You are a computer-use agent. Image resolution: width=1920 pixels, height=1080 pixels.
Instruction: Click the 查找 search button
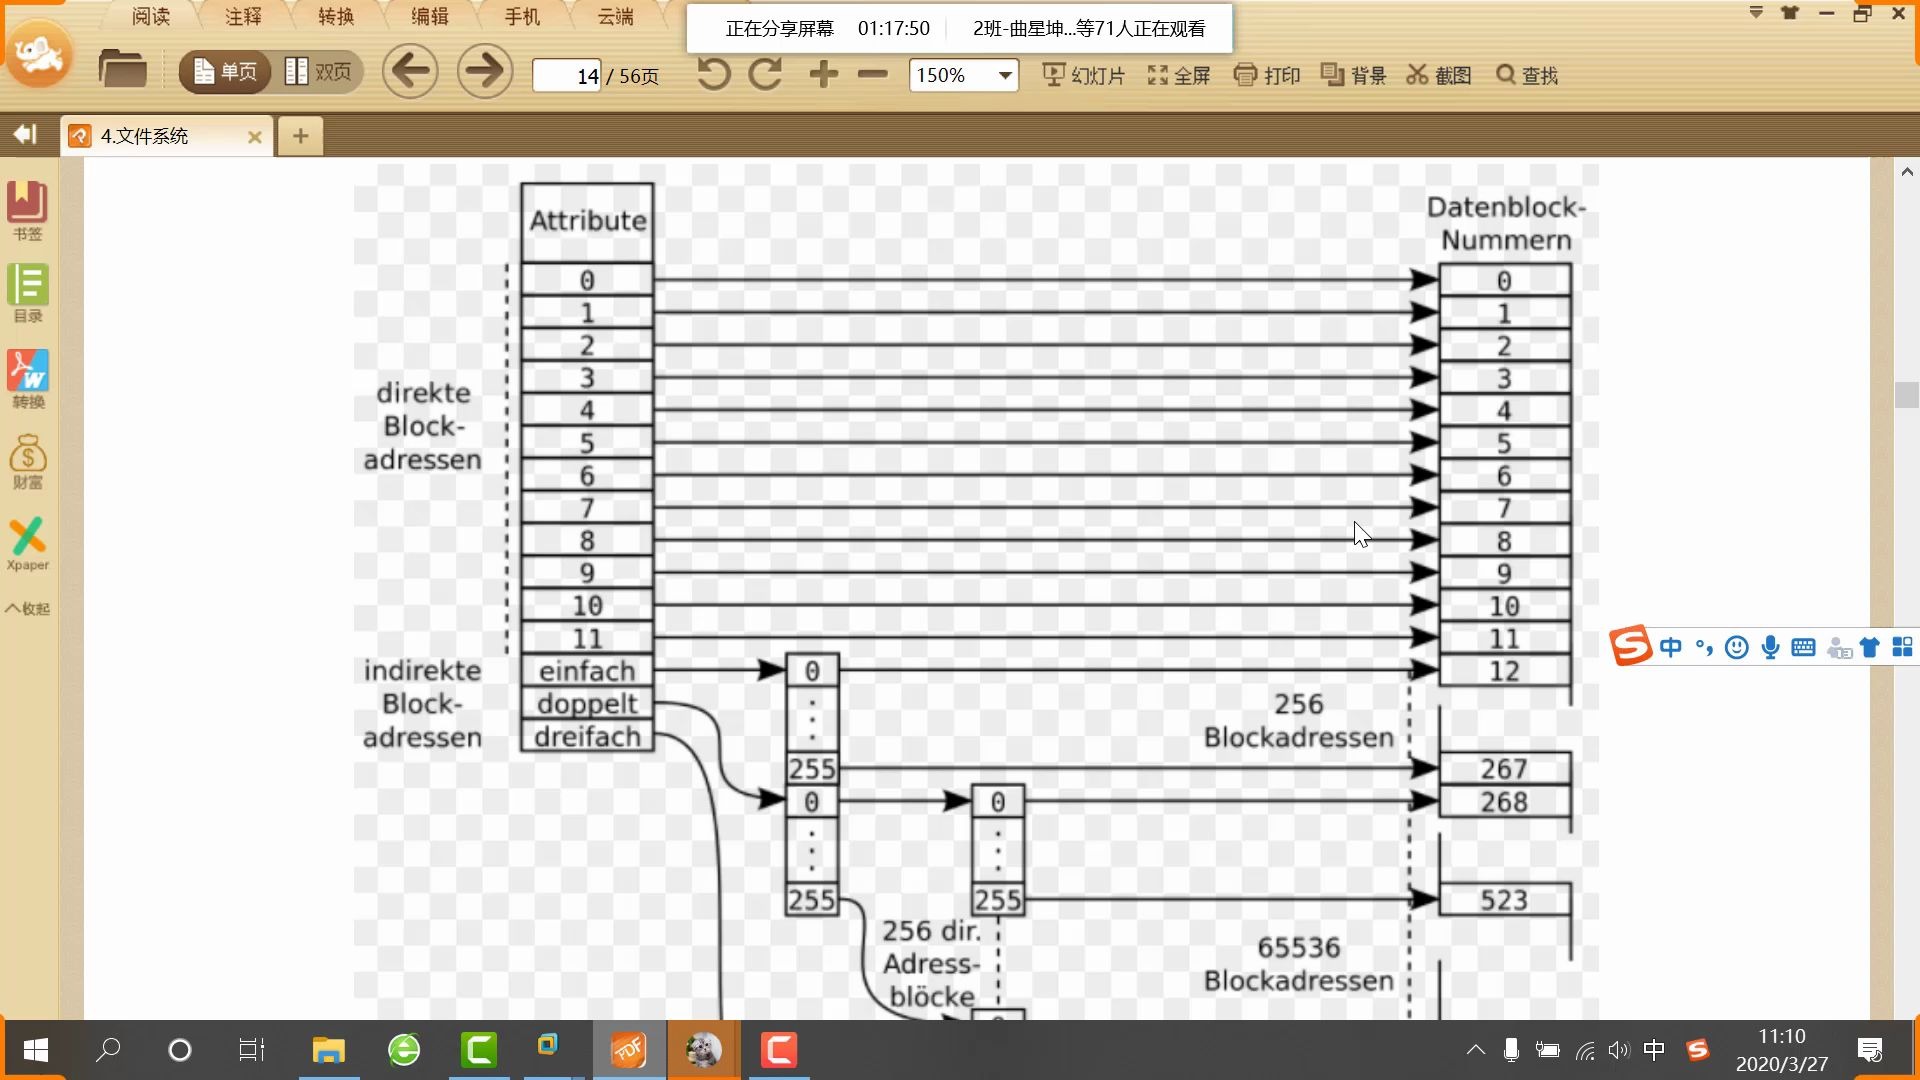tap(1527, 75)
